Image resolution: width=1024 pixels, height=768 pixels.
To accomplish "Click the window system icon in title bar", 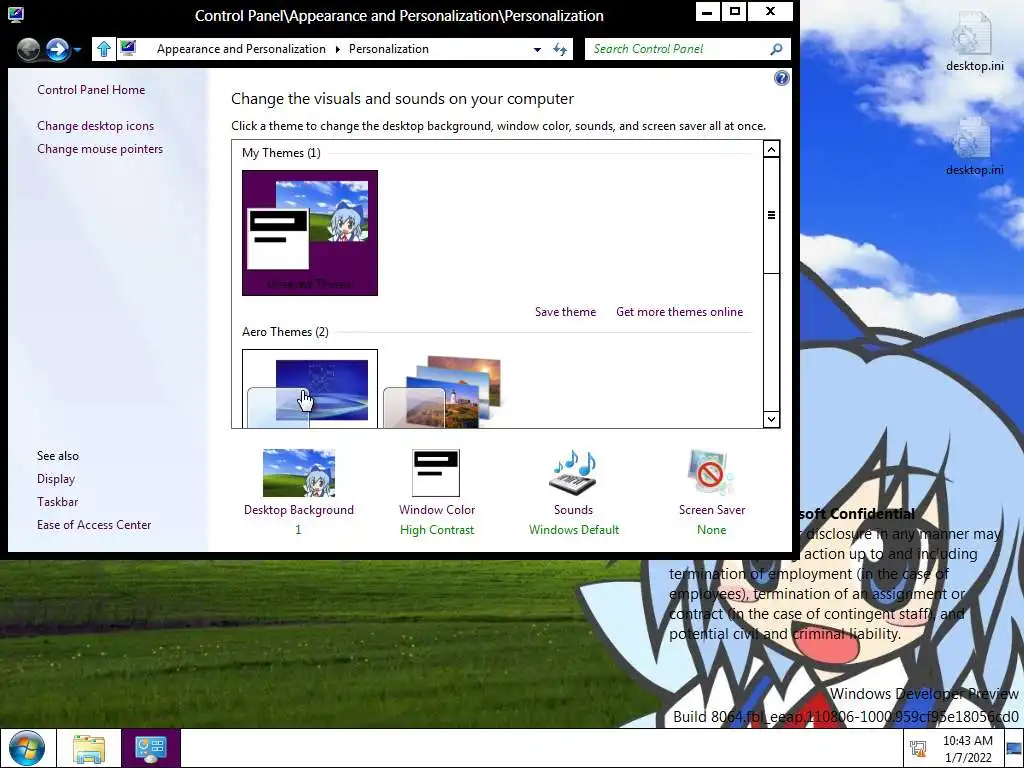I will coord(16,14).
